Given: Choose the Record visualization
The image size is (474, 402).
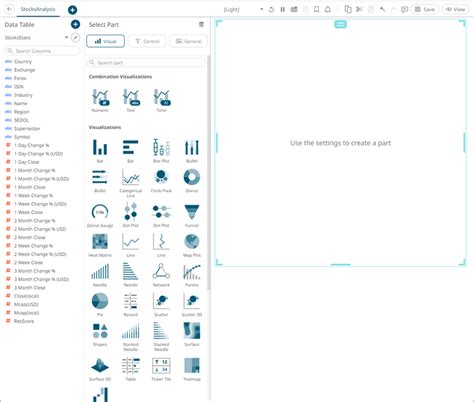Looking at the screenshot, I should point(131,304).
